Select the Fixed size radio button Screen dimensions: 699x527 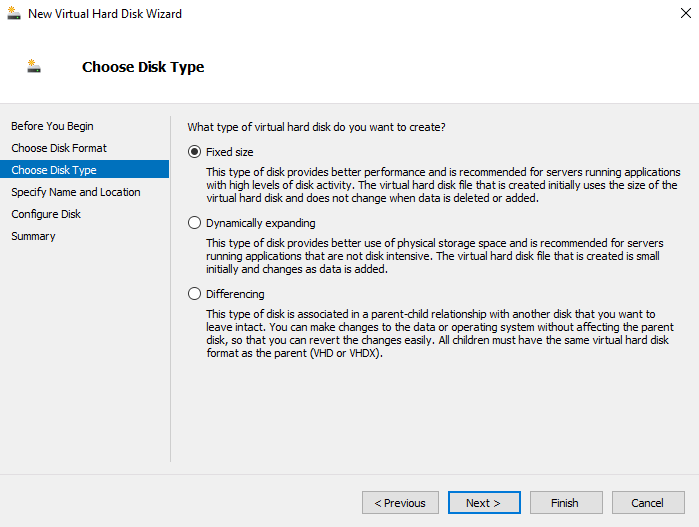coord(194,152)
